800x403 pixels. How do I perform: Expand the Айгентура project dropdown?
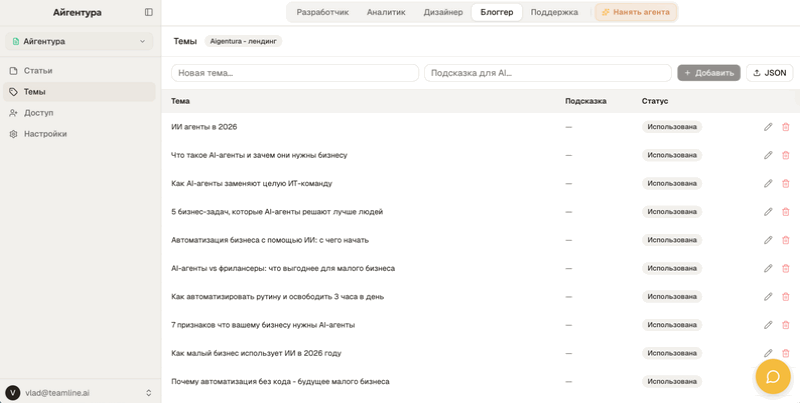(79, 41)
